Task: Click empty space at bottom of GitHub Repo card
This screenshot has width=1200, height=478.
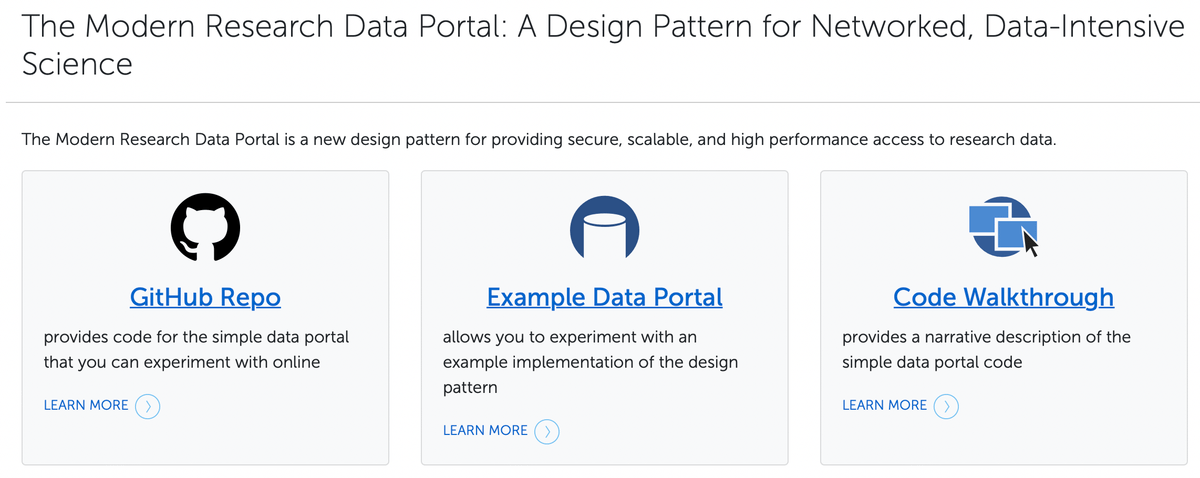Action: pyautogui.click(x=205, y=444)
